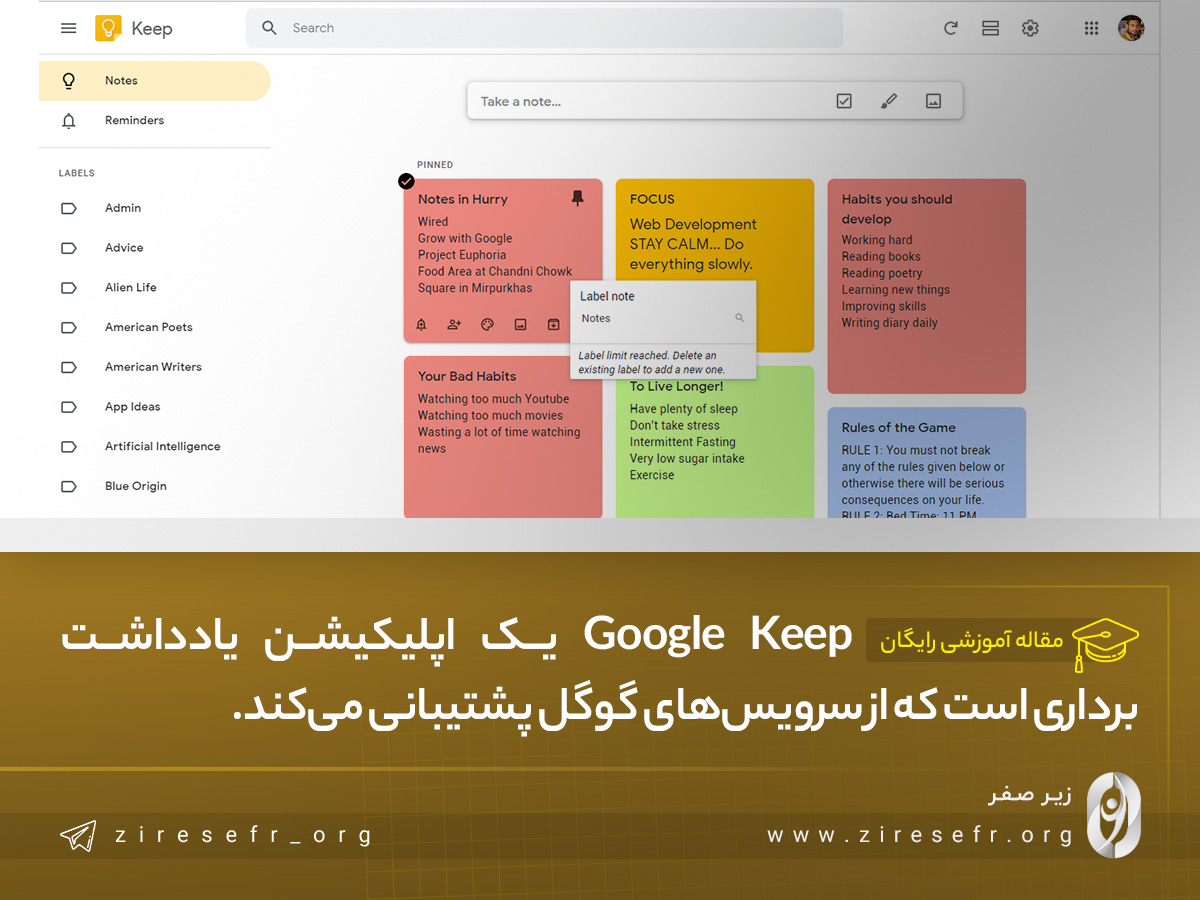1200x900 pixels.
Task: Open the Google apps grid
Action: (x=1091, y=28)
